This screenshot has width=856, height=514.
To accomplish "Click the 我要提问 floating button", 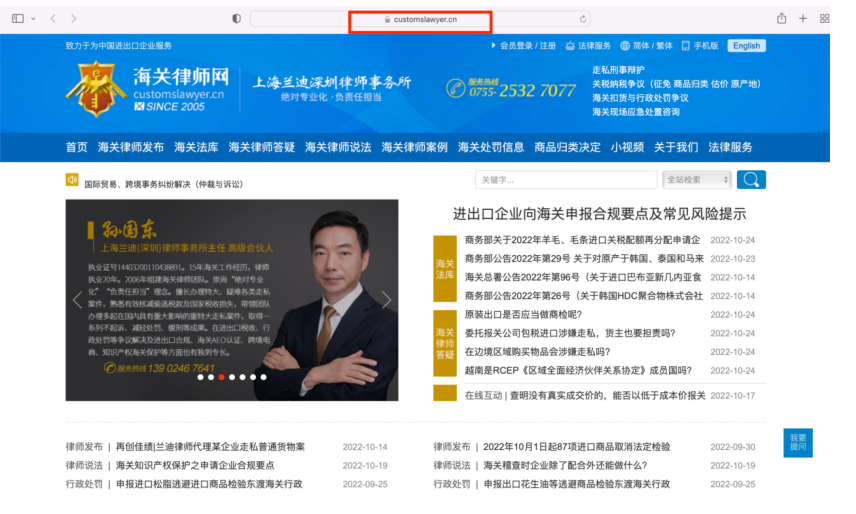I will pos(797,443).
